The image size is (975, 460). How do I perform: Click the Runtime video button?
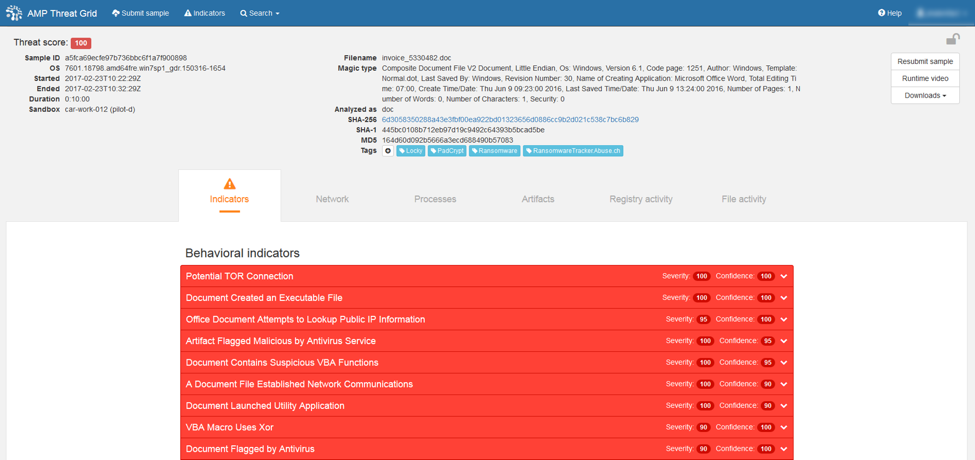(x=925, y=78)
